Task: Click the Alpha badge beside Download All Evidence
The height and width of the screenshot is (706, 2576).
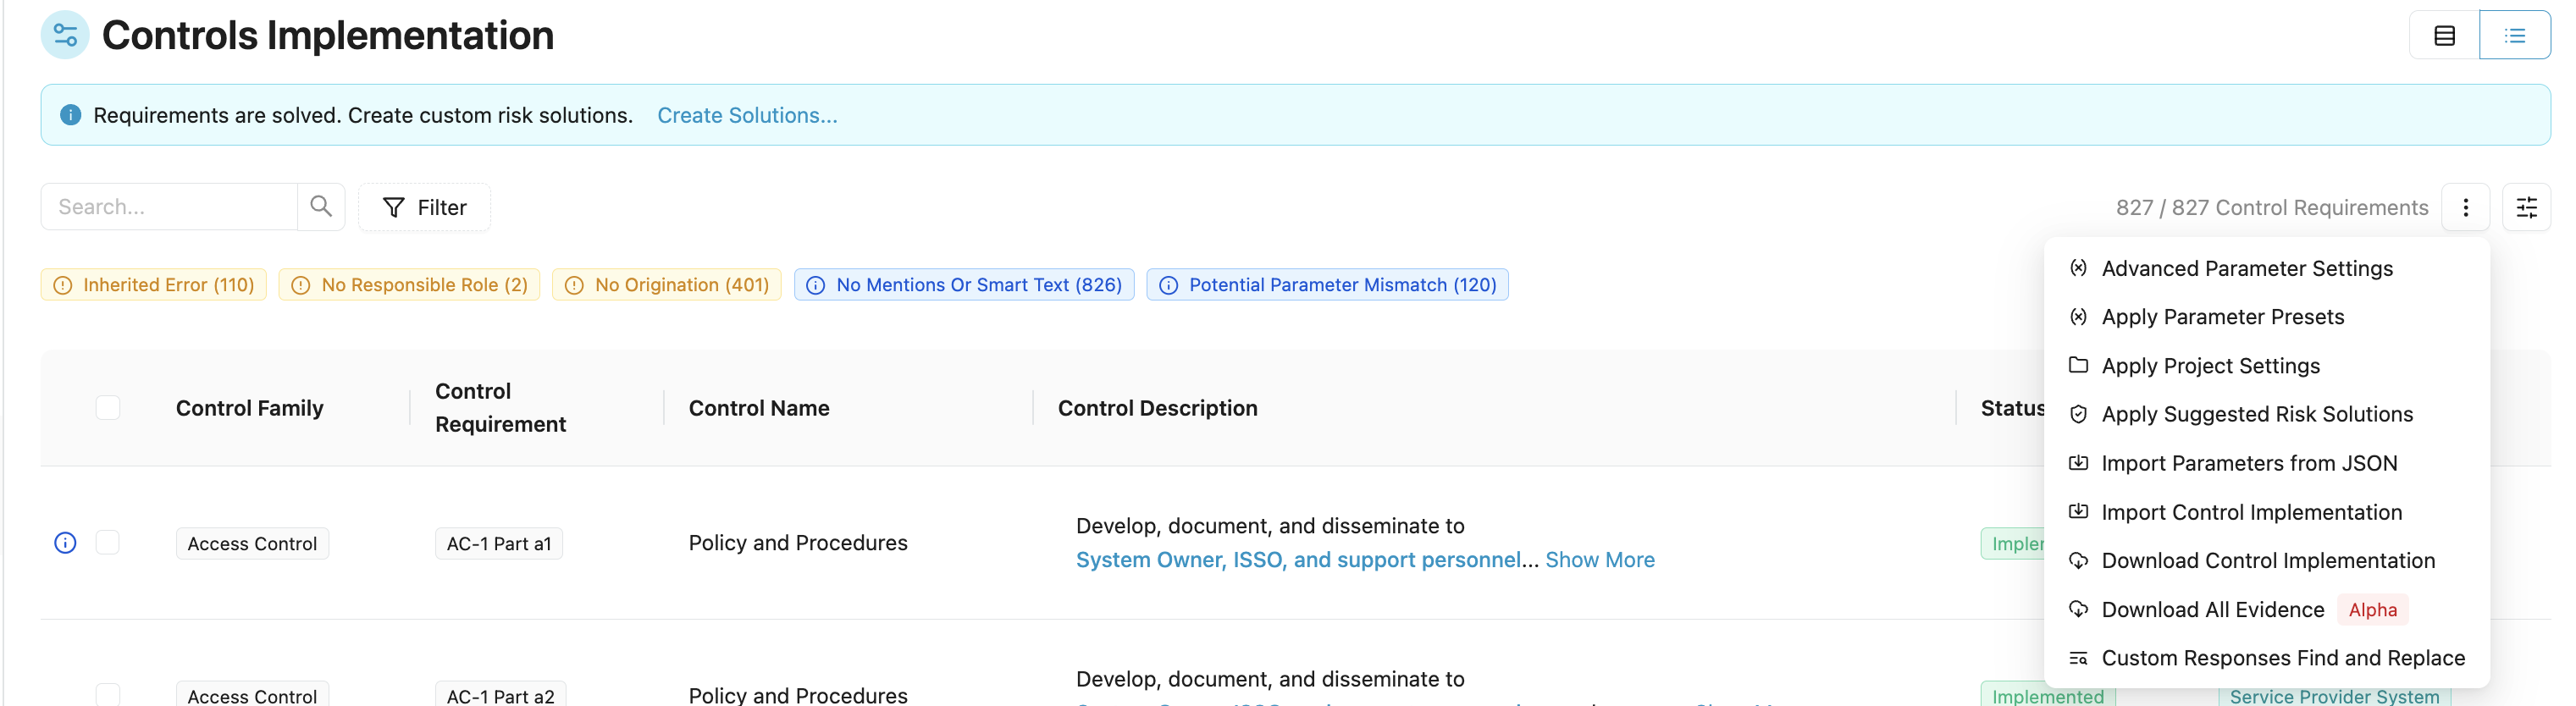Action: tap(2372, 609)
